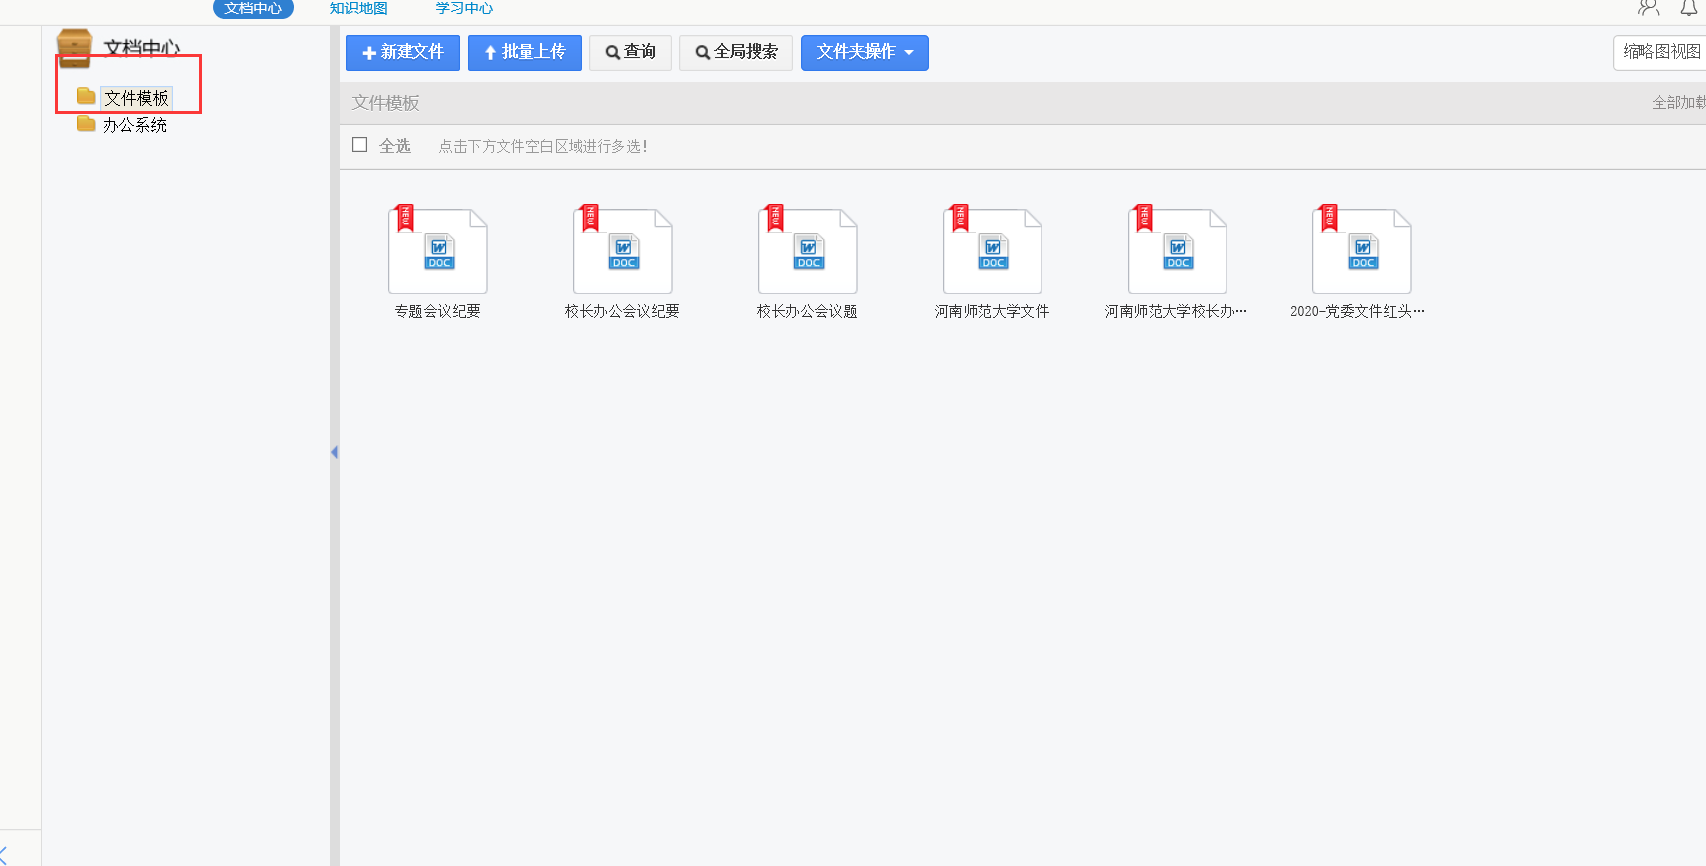The width and height of the screenshot is (1706, 866).
Task: Click the 新建文件 button
Action: (403, 53)
